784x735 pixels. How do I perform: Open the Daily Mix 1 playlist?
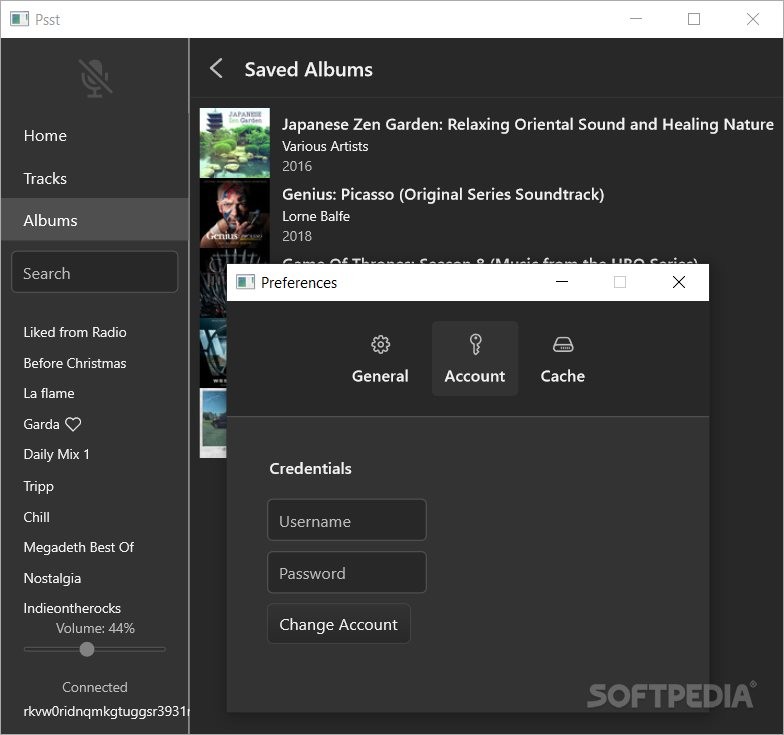[56, 454]
